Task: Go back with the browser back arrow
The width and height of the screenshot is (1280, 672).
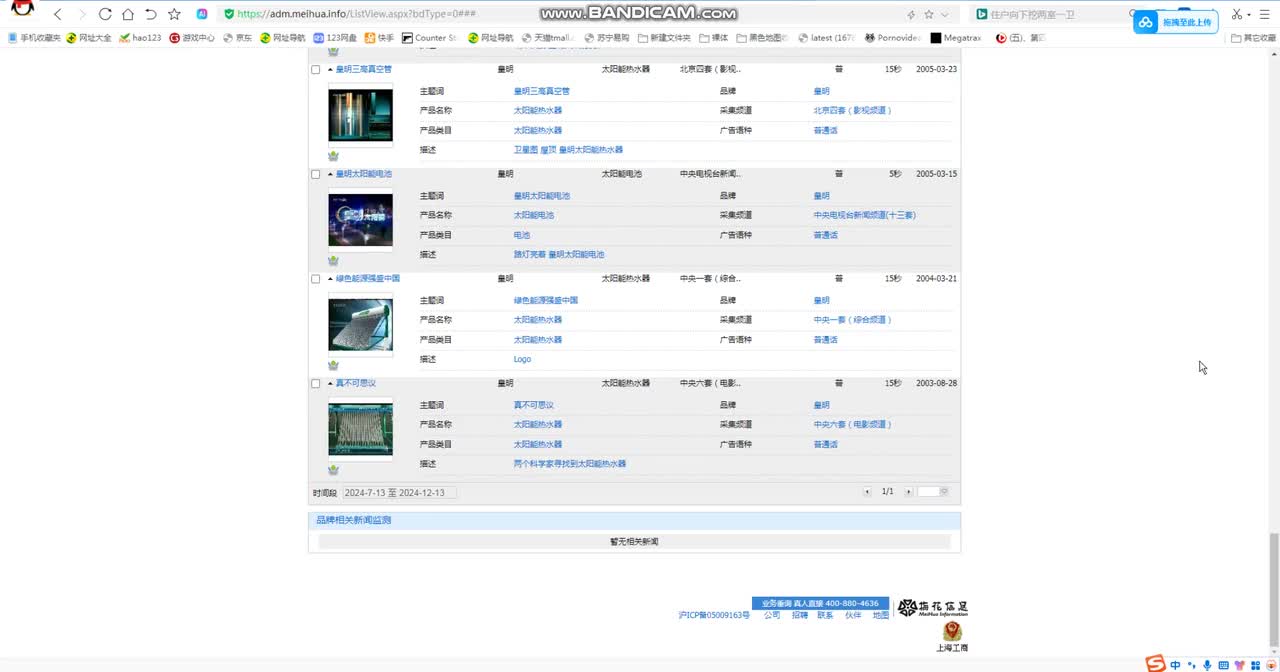Action: [57, 14]
